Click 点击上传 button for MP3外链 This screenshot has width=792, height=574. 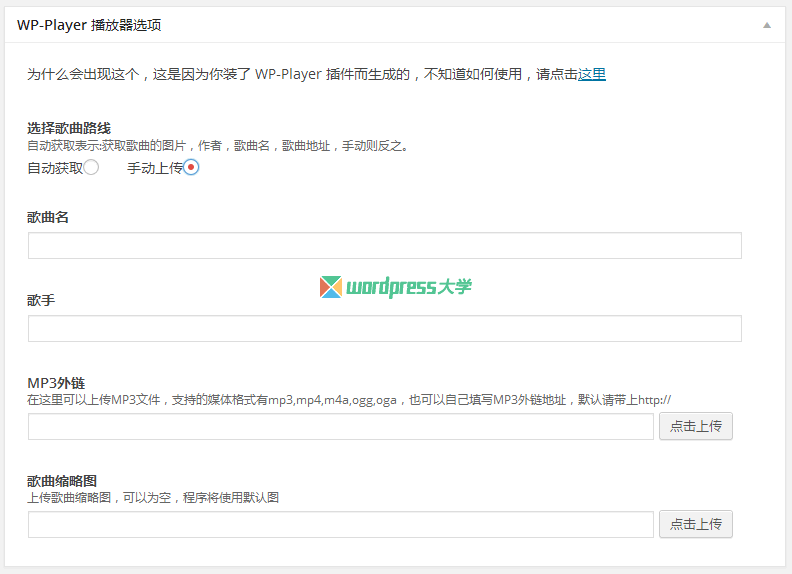tap(696, 426)
